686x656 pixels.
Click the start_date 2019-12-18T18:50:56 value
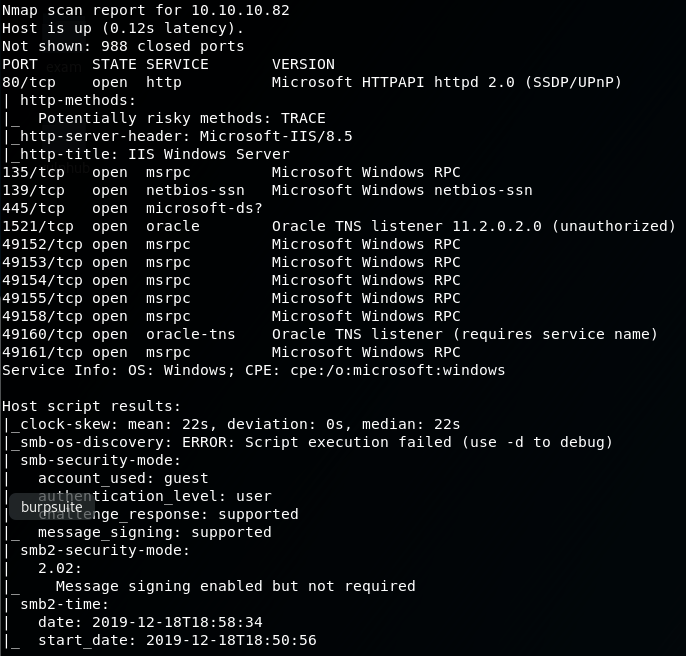click(x=231, y=640)
